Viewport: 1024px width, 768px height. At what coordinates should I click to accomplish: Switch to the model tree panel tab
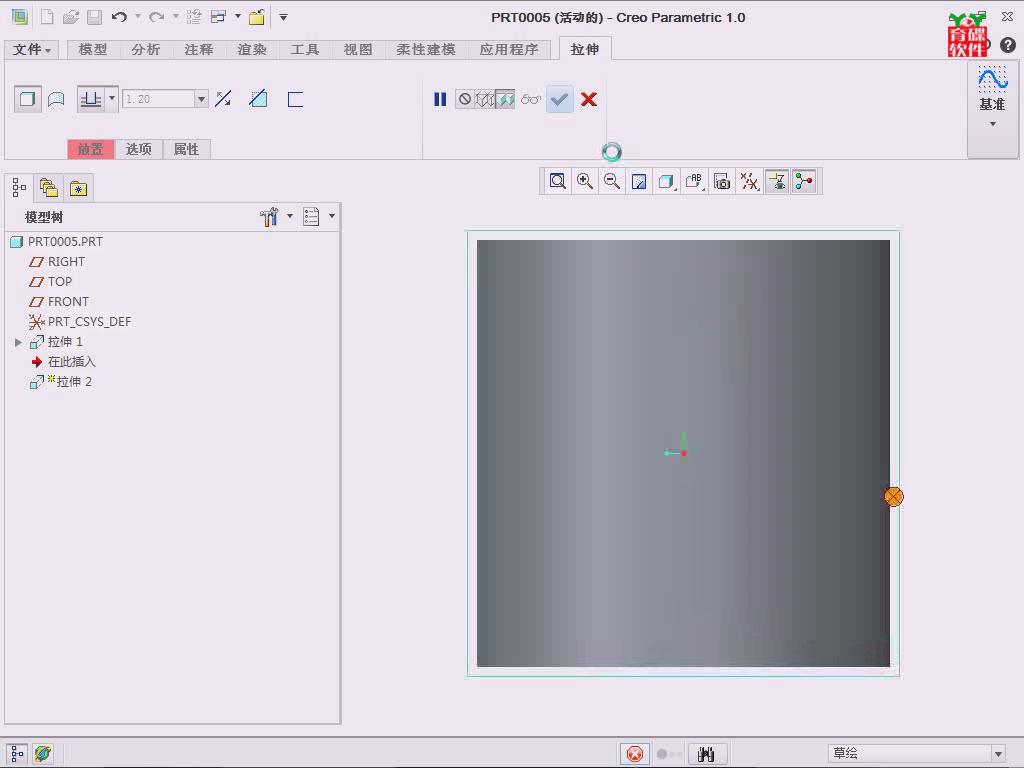(x=19, y=188)
